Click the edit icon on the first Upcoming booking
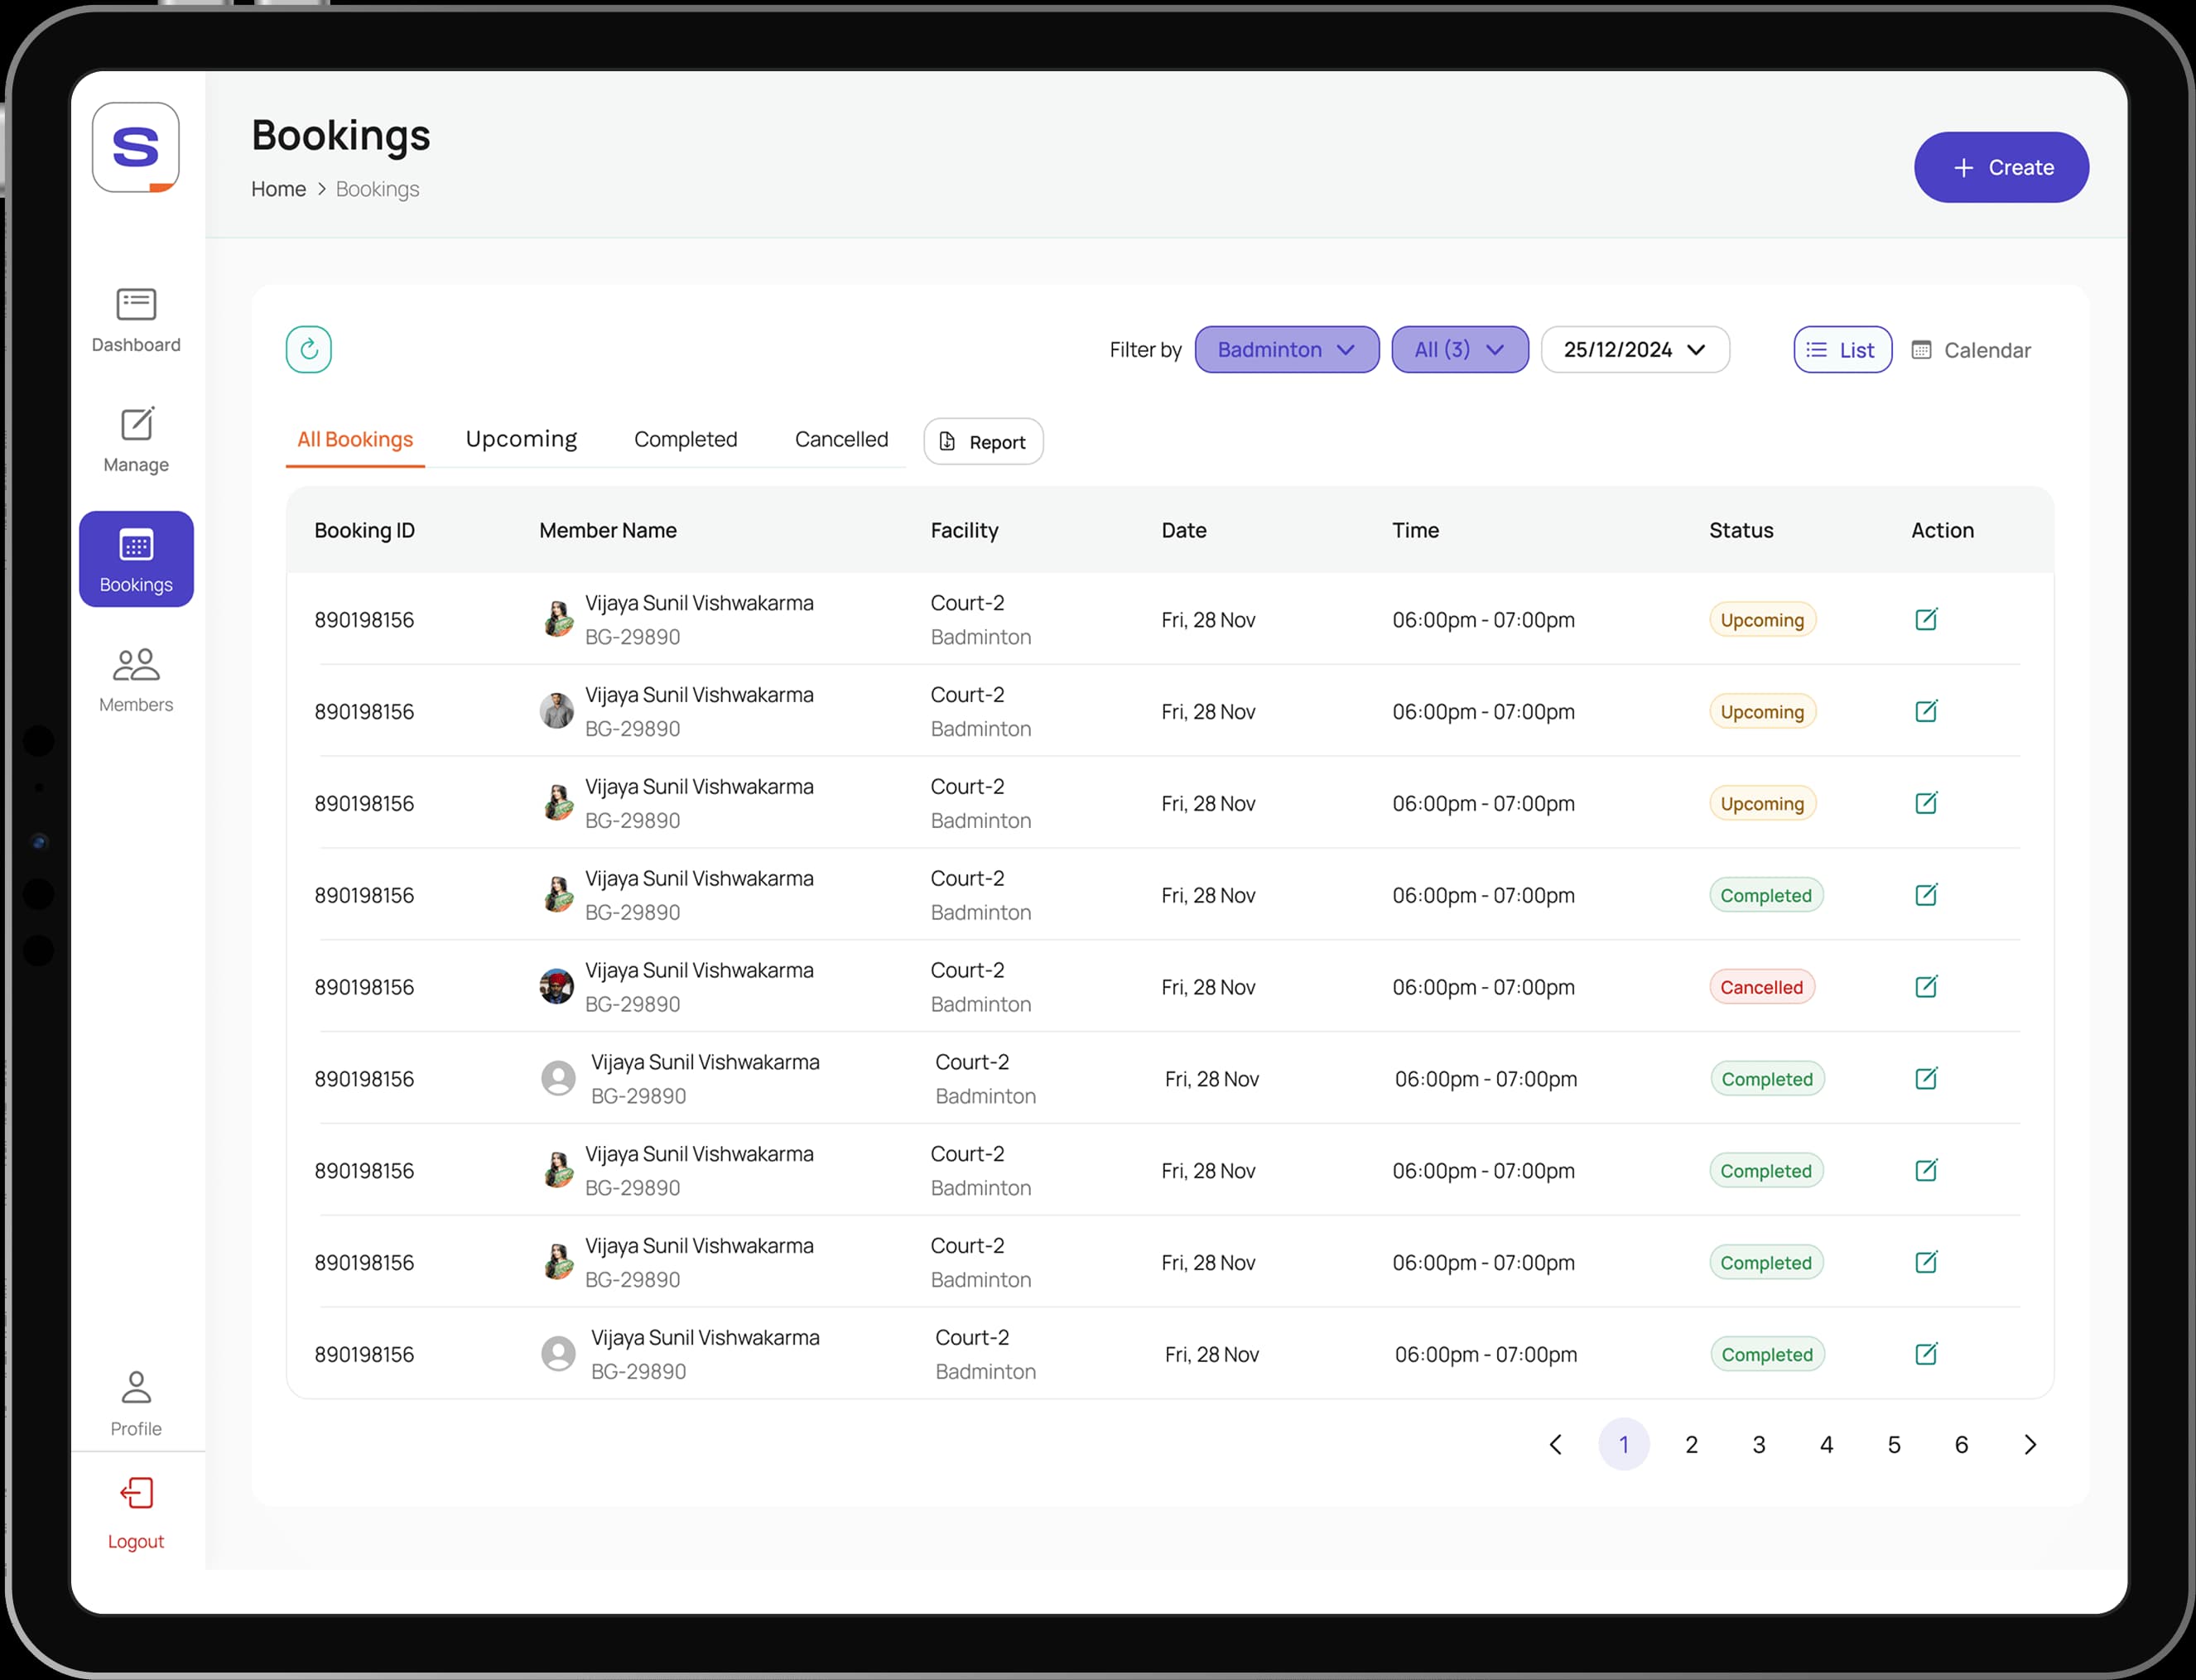 tap(1925, 619)
